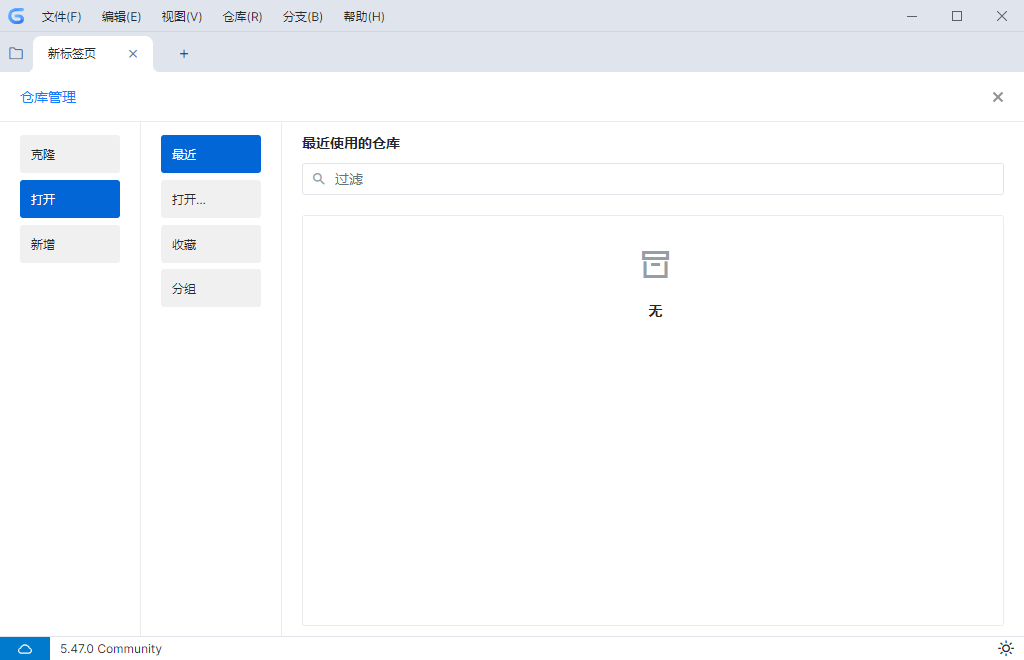1024x660 pixels.
Task: Show the 分组 repositories
Action: pos(211,288)
